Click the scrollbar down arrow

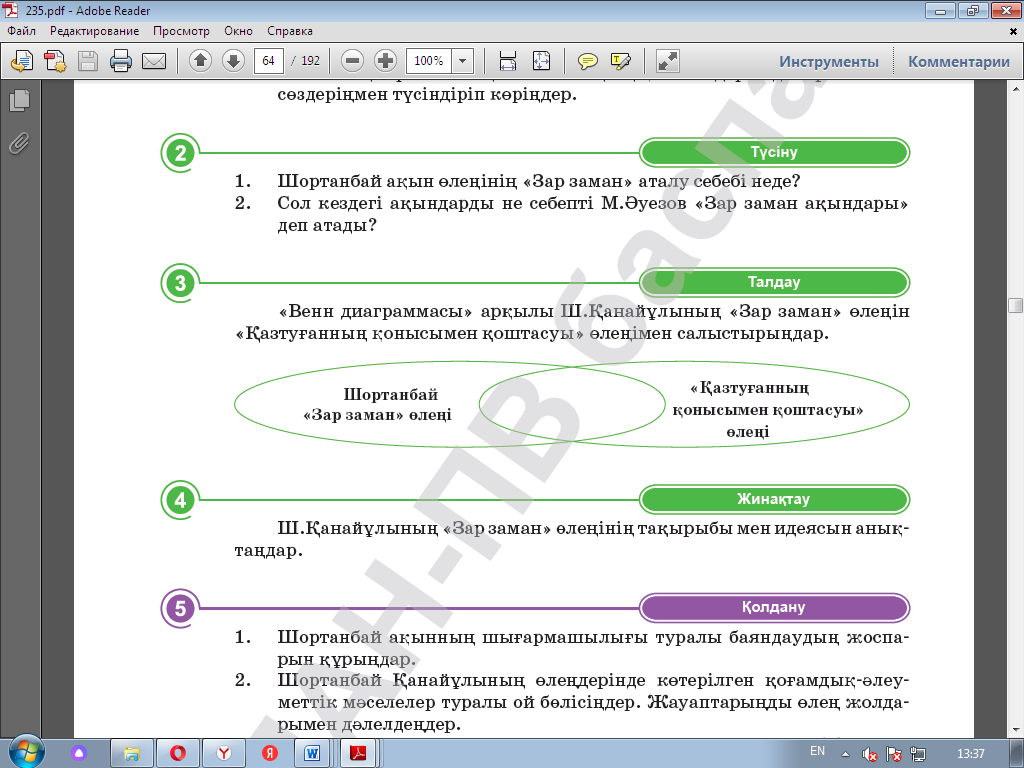tap(1016, 729)
